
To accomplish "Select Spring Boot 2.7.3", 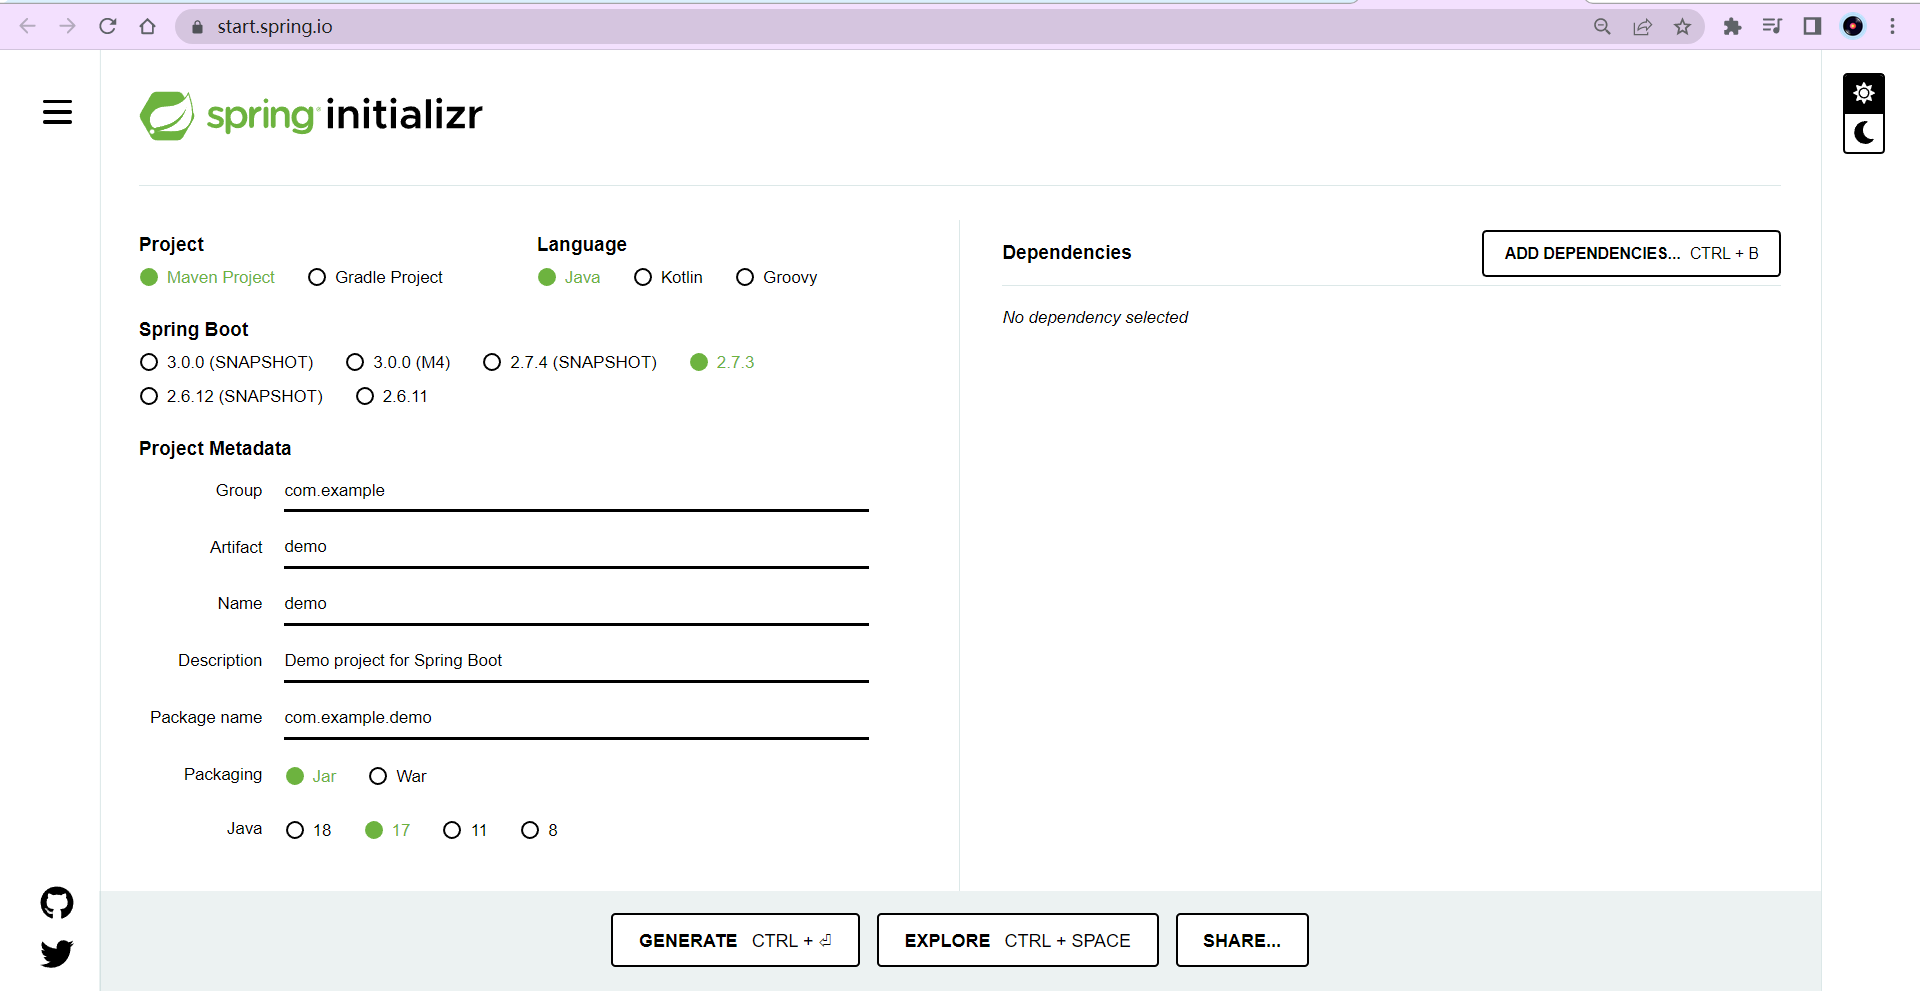I will 722,362.
